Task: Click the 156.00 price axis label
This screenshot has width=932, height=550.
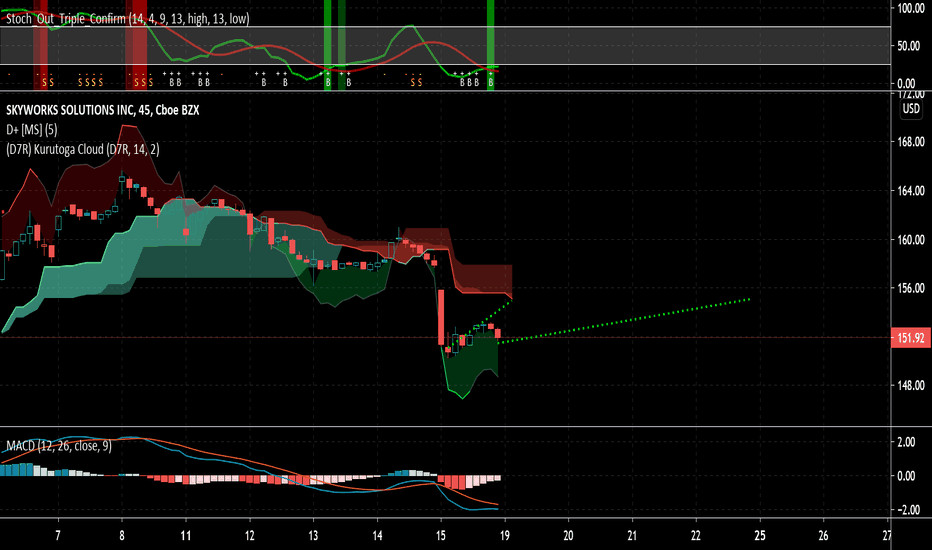Action: click(x=911, y=288)
